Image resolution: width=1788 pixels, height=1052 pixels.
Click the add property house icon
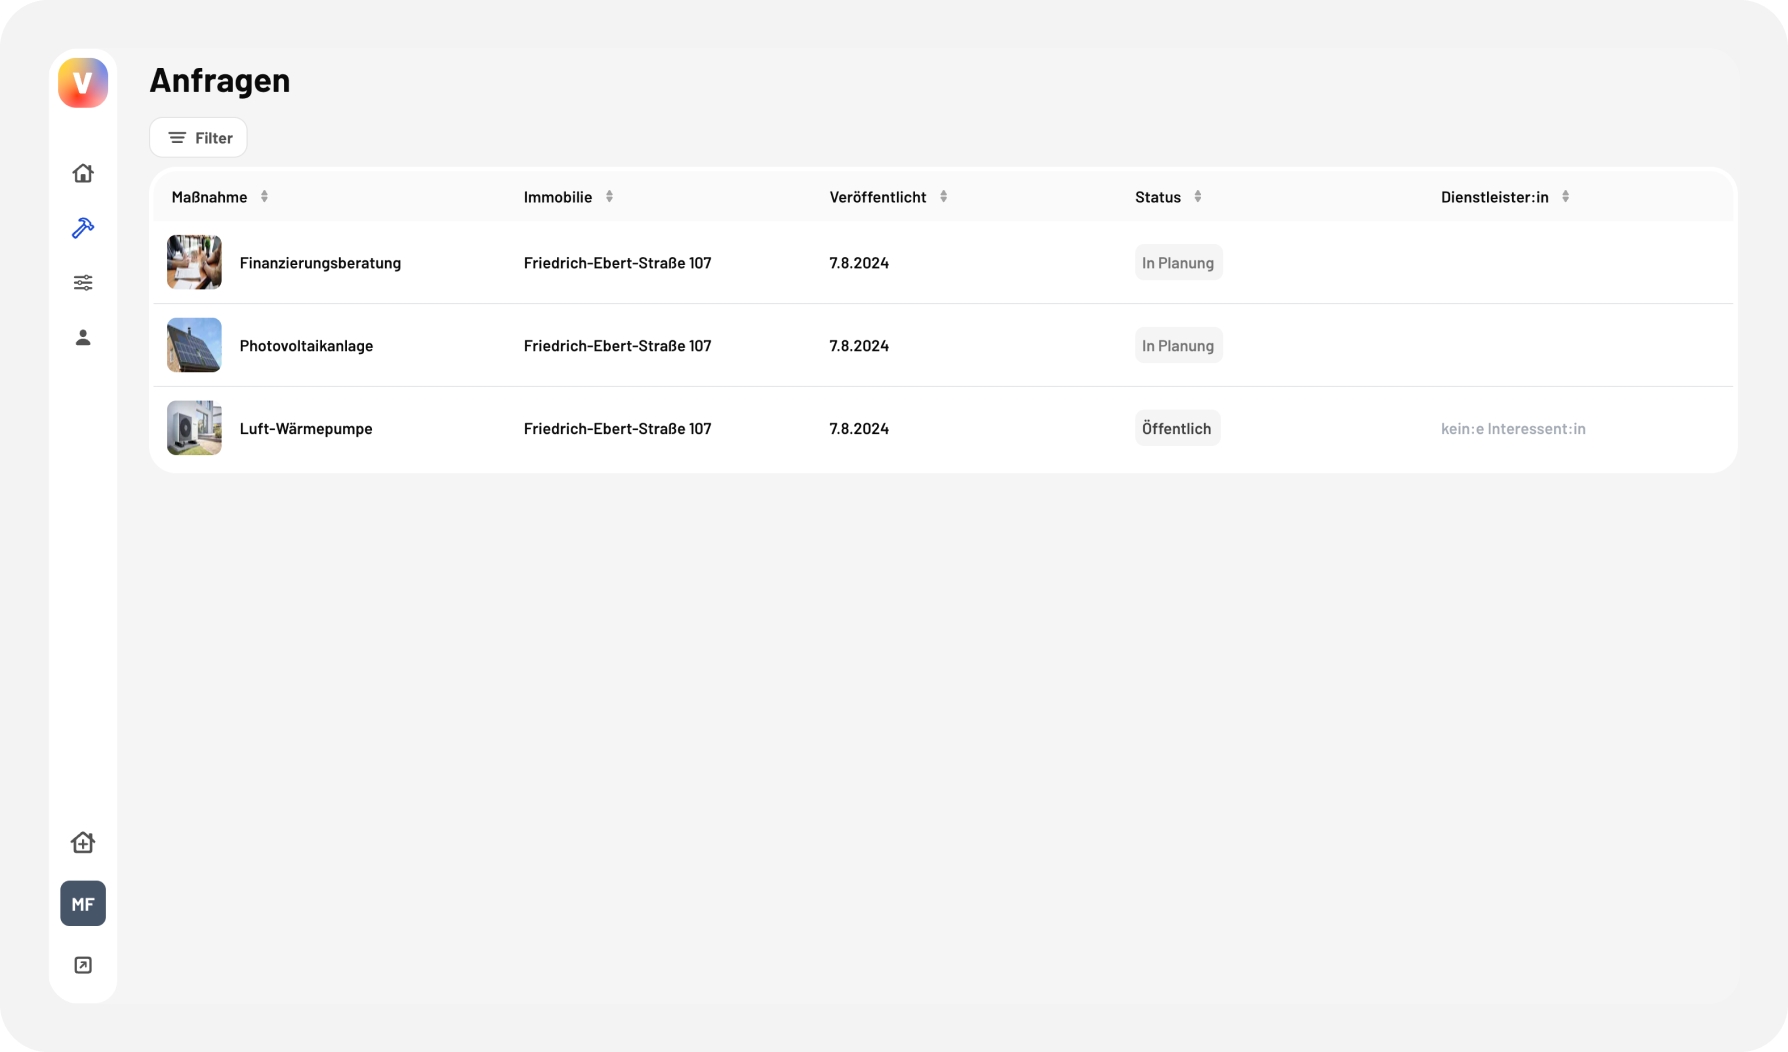(83, 842)
